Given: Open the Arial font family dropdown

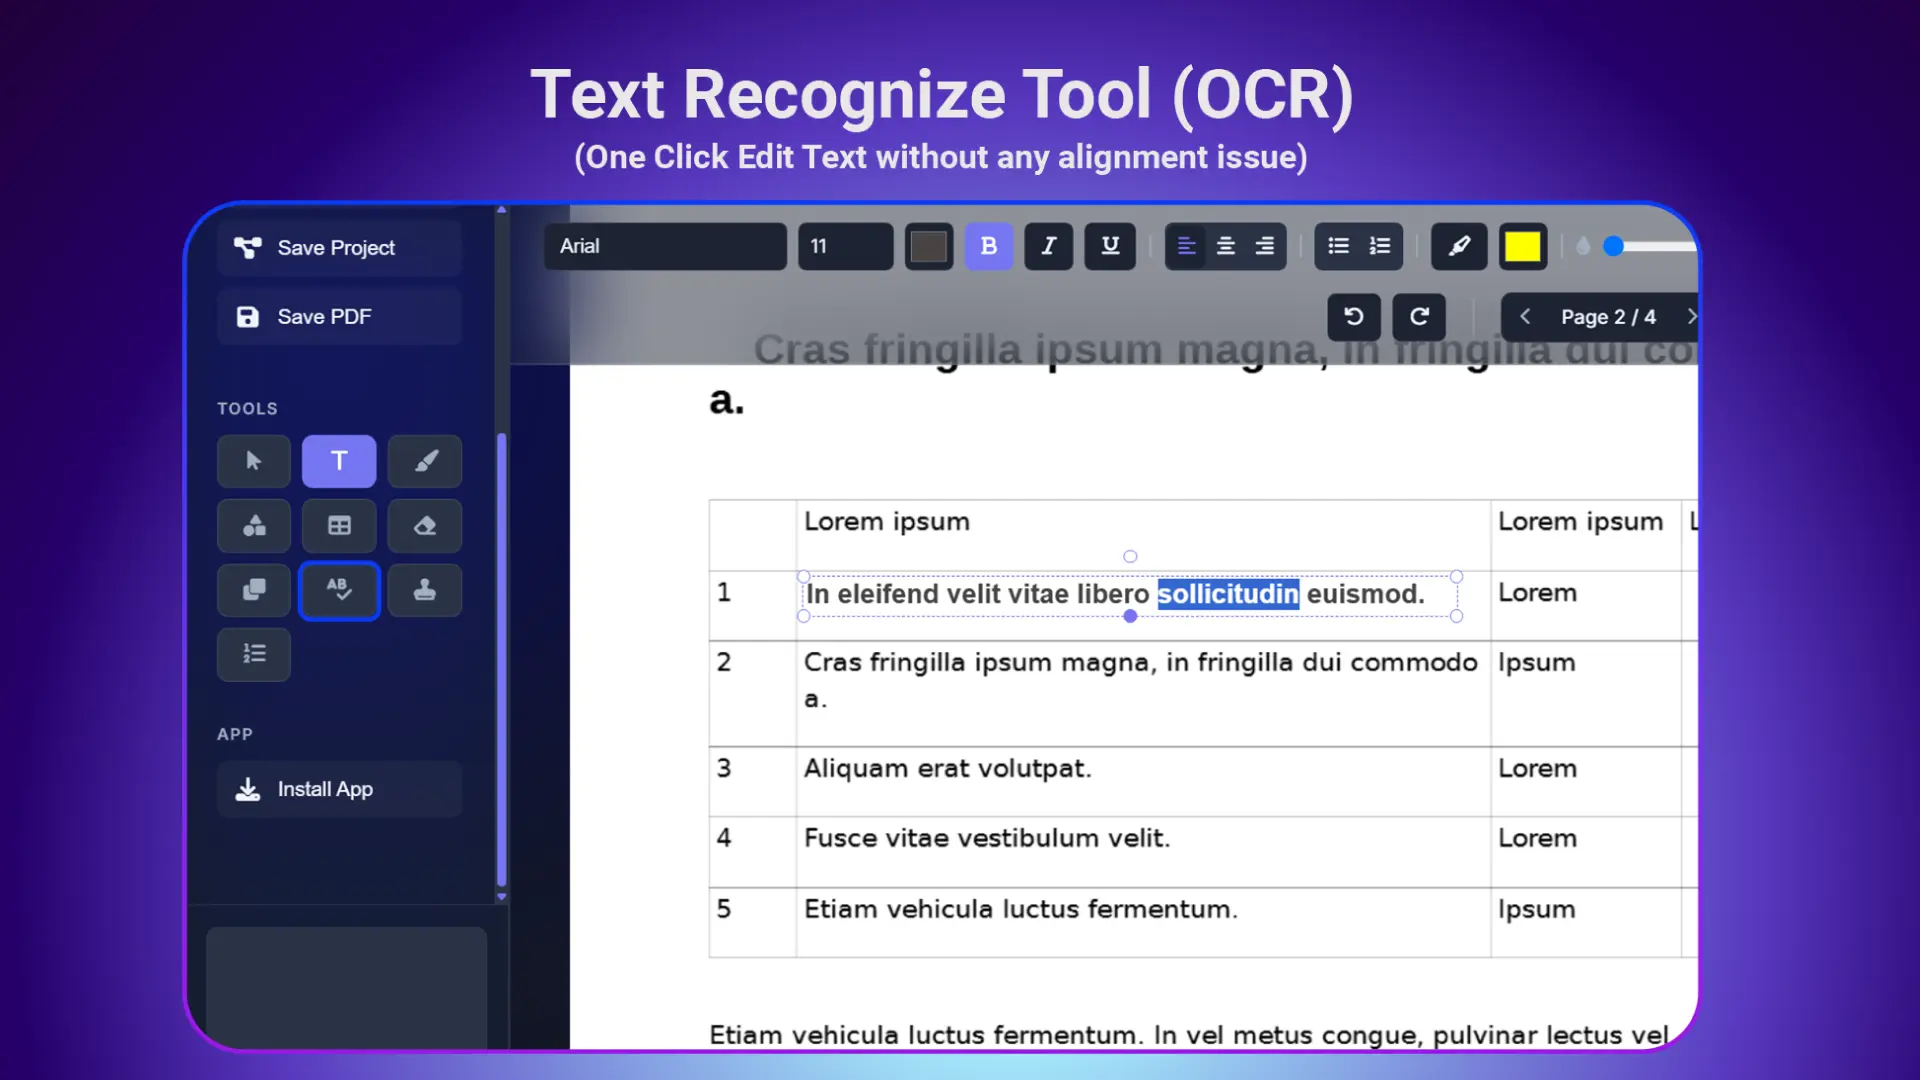Looking at the screenshot, I should pos(665,246).
